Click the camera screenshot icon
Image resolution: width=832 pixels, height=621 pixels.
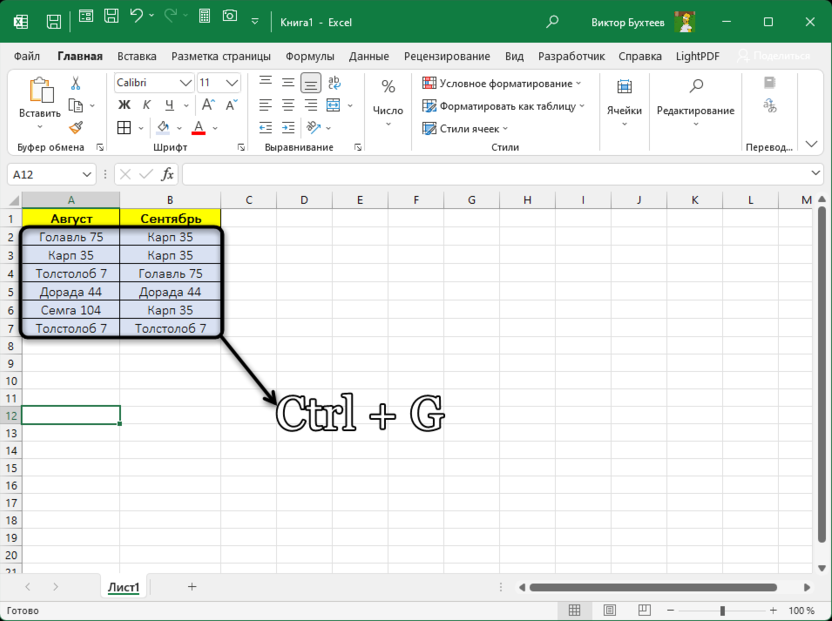230,16
